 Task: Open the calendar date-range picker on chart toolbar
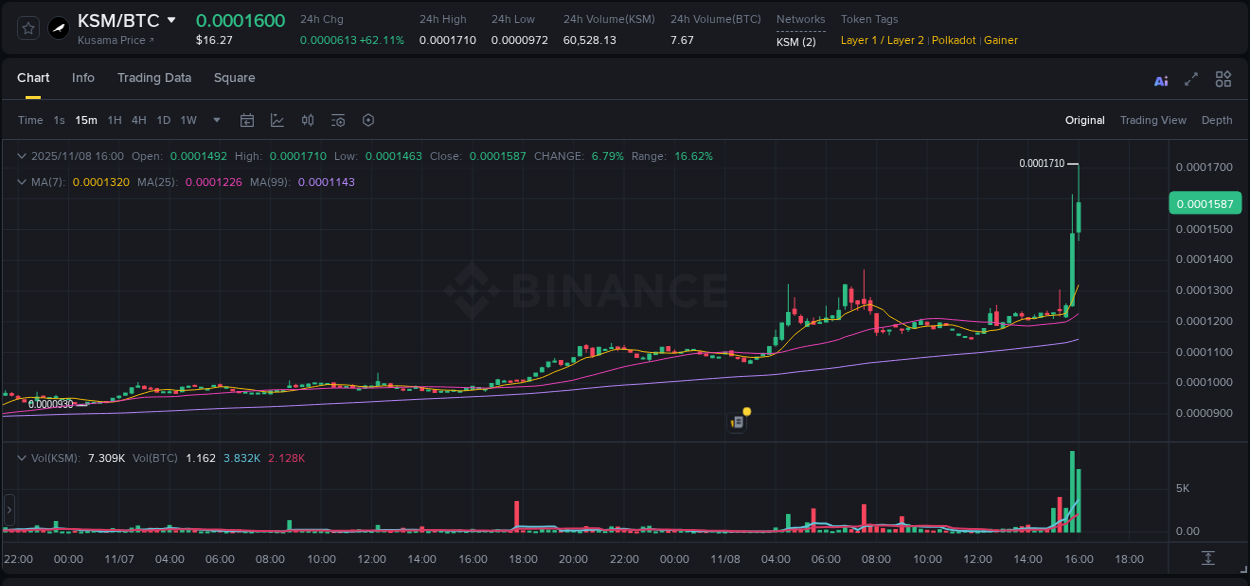(247, 120)
